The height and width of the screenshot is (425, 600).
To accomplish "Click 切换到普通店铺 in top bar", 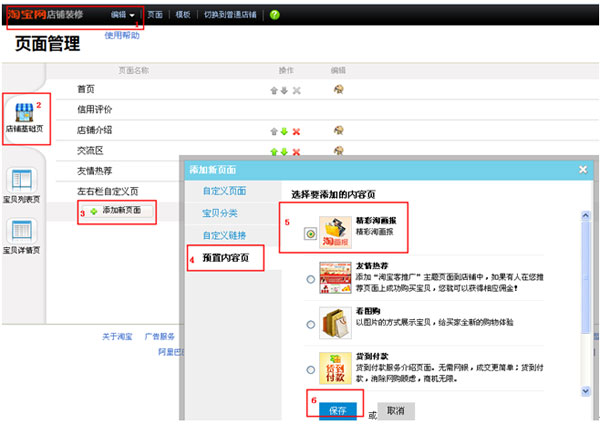I will (230, 15).
